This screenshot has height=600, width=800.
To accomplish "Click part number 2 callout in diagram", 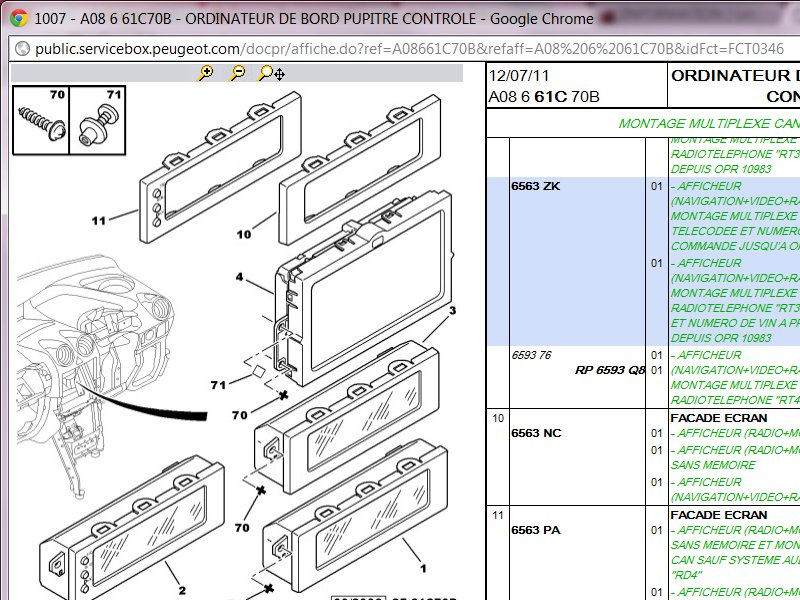I will pyautogui.click(x=182, y=590).
